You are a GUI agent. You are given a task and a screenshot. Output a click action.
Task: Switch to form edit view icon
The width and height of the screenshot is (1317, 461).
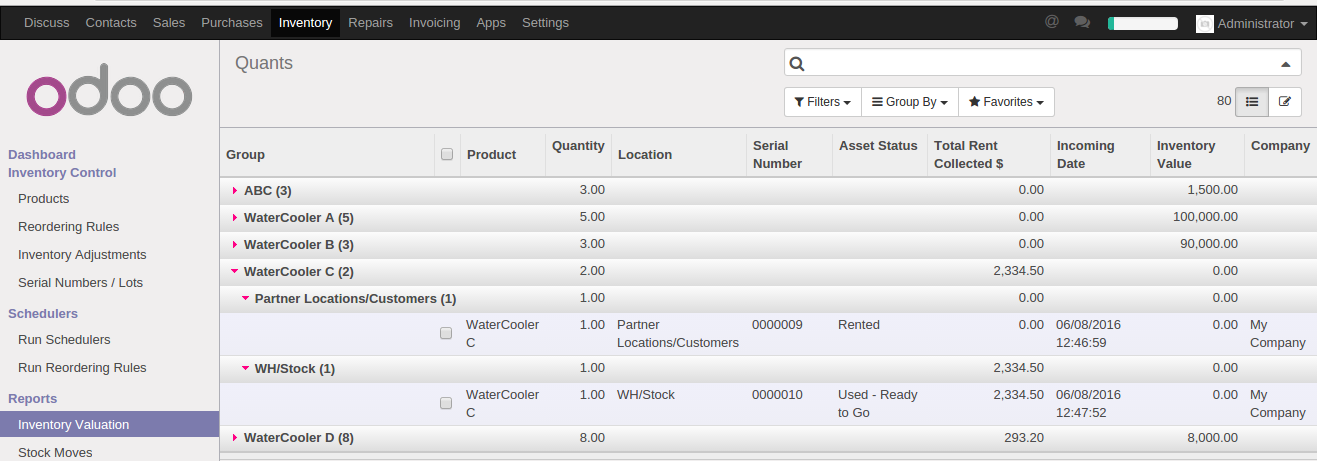pos(1285,101)
